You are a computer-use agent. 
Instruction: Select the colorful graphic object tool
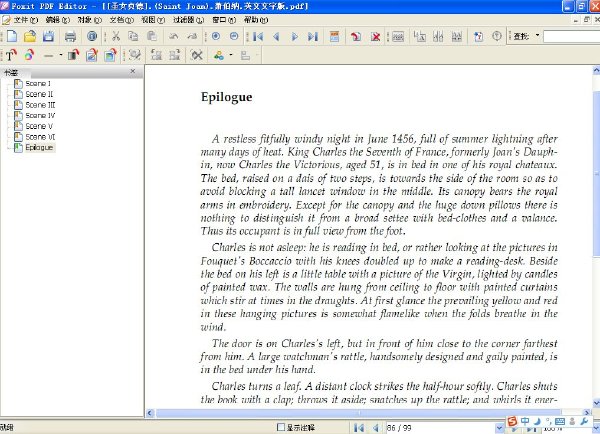click(29, 55)
